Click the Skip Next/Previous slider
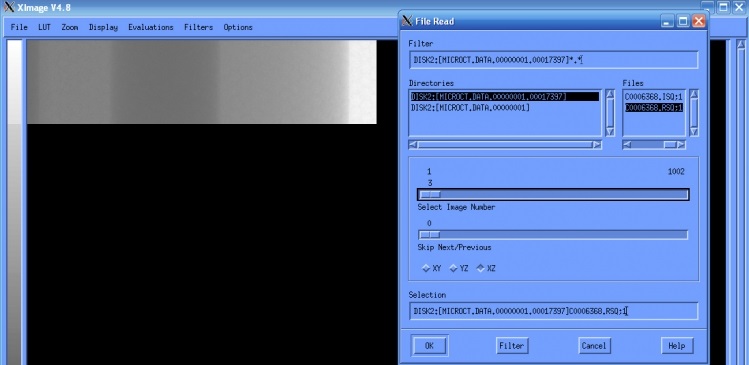 (553, 235)
